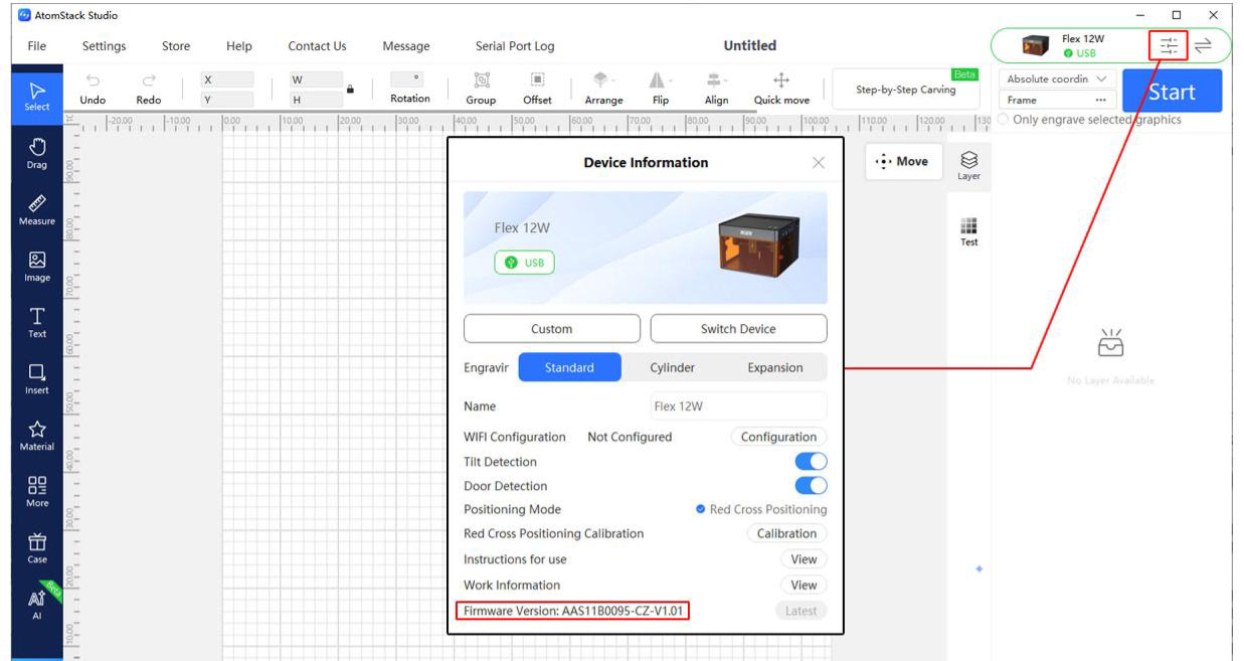
Task: Click the Flex 12W device thumbnail at top right
Action: (x=1035, y=46)
